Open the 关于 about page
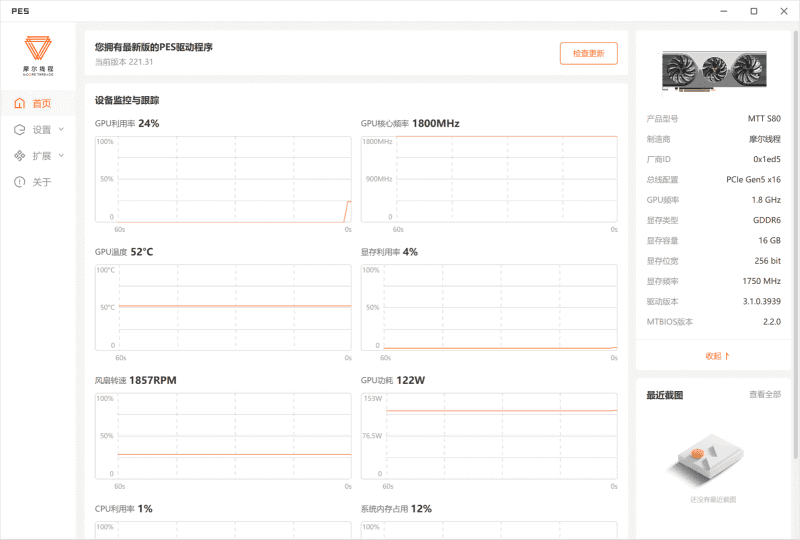 [x=38, y=182]
